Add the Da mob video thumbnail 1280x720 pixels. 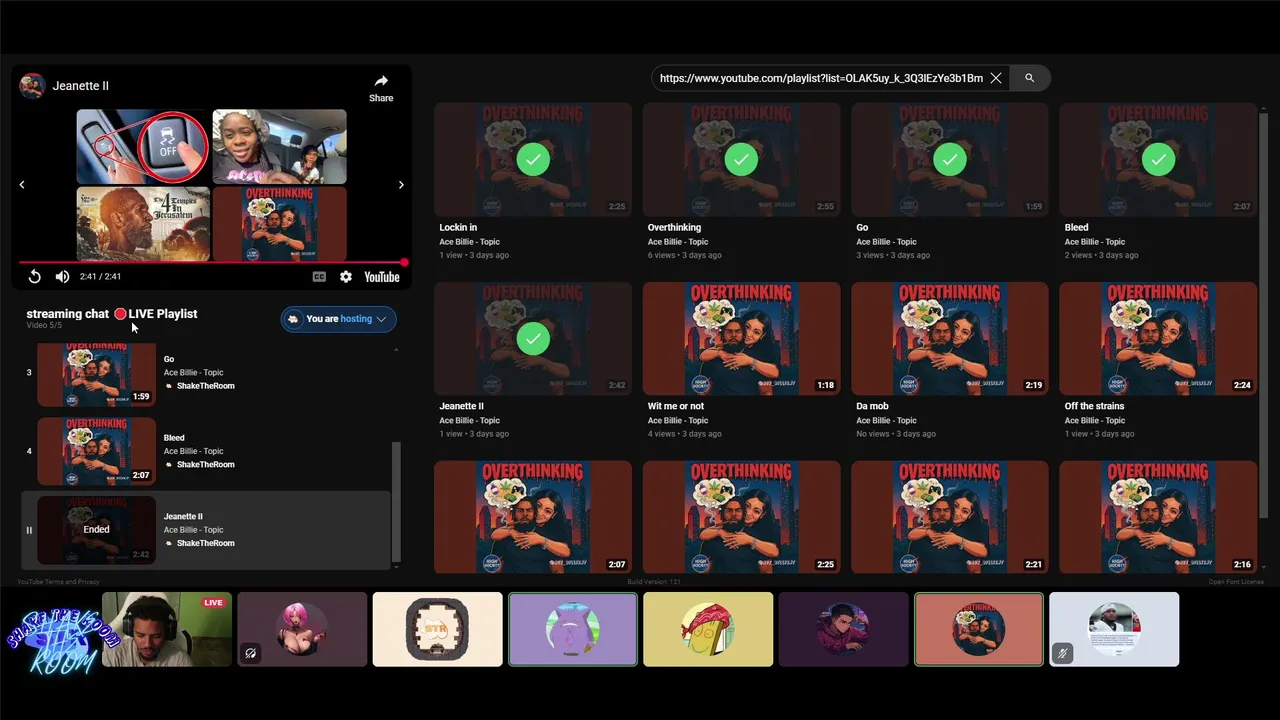point(950,338)
